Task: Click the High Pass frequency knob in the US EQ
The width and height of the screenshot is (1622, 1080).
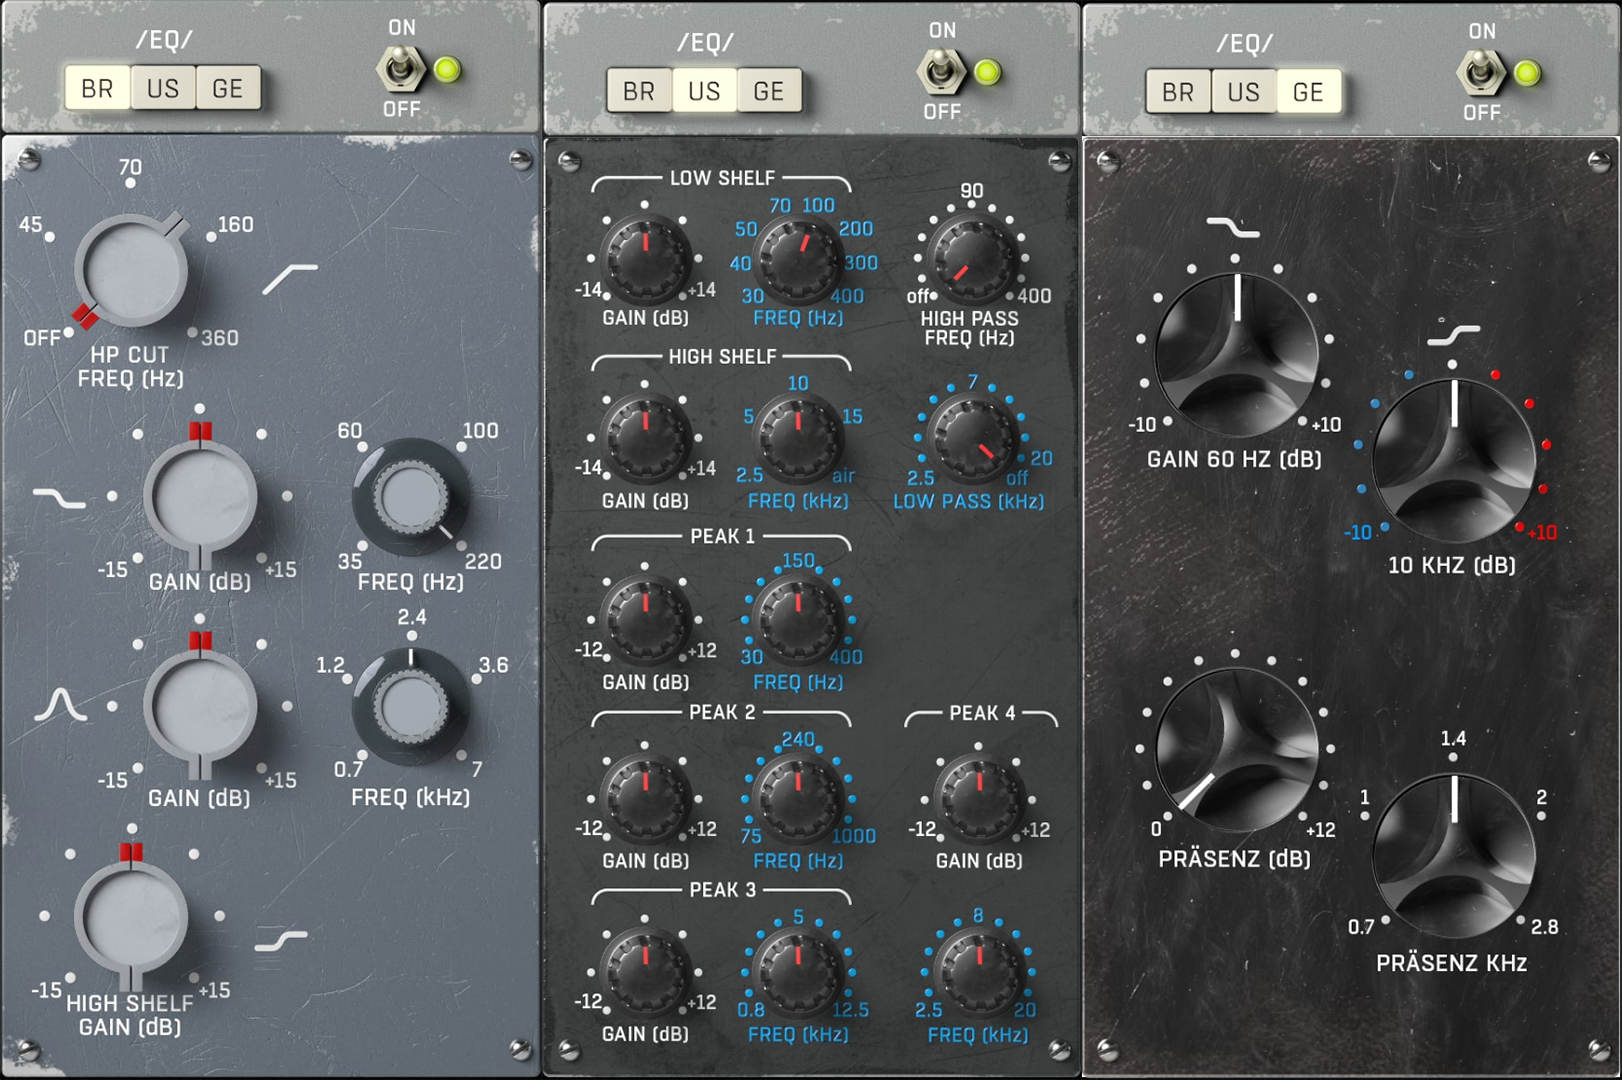Action: coord(971,259)
